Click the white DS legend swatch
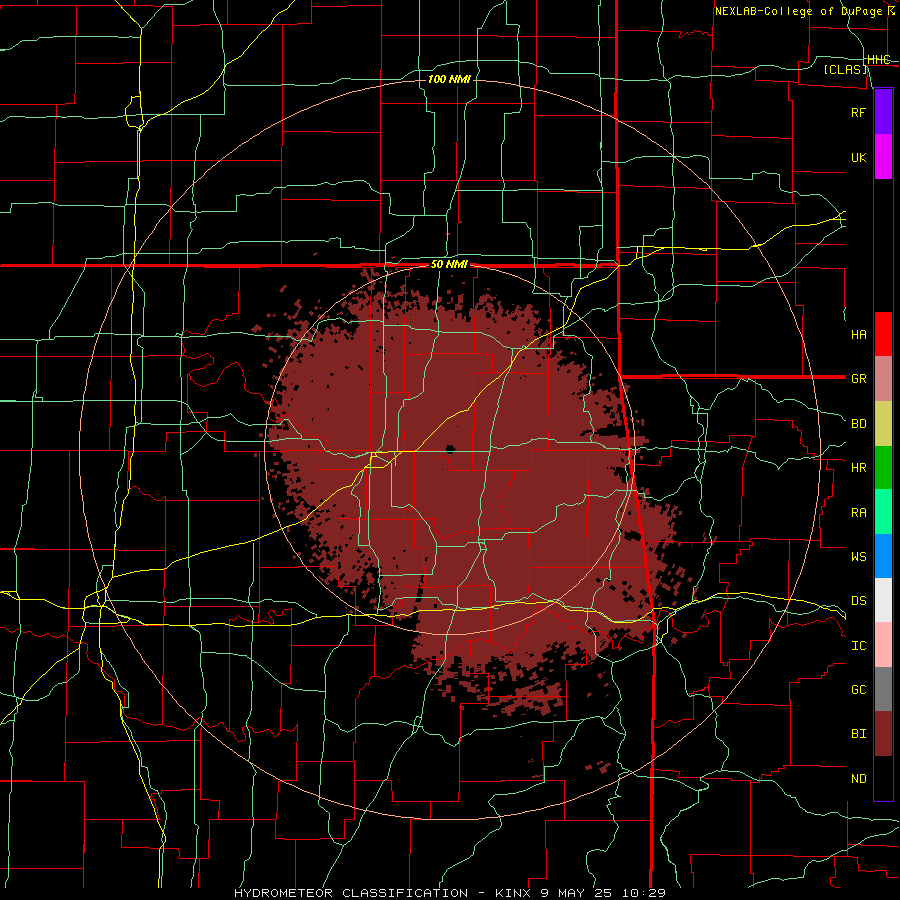 point(883,600)
